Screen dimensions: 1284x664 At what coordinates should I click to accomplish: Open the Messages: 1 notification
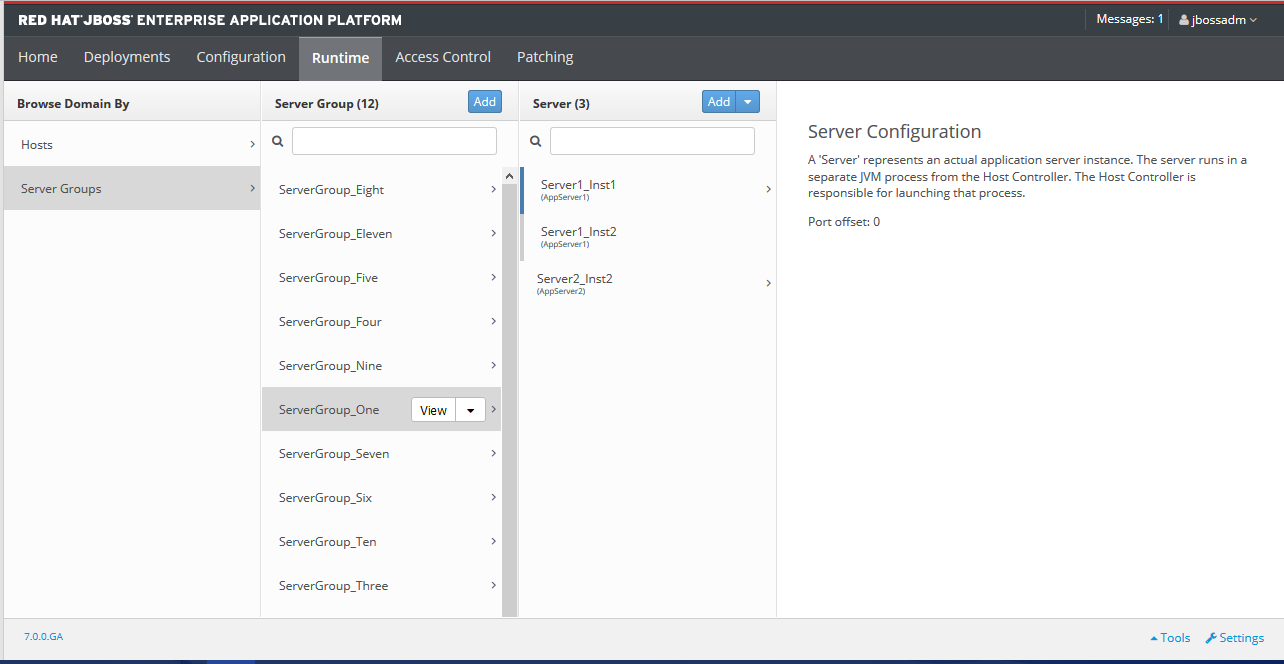(x=1129, y=19)
